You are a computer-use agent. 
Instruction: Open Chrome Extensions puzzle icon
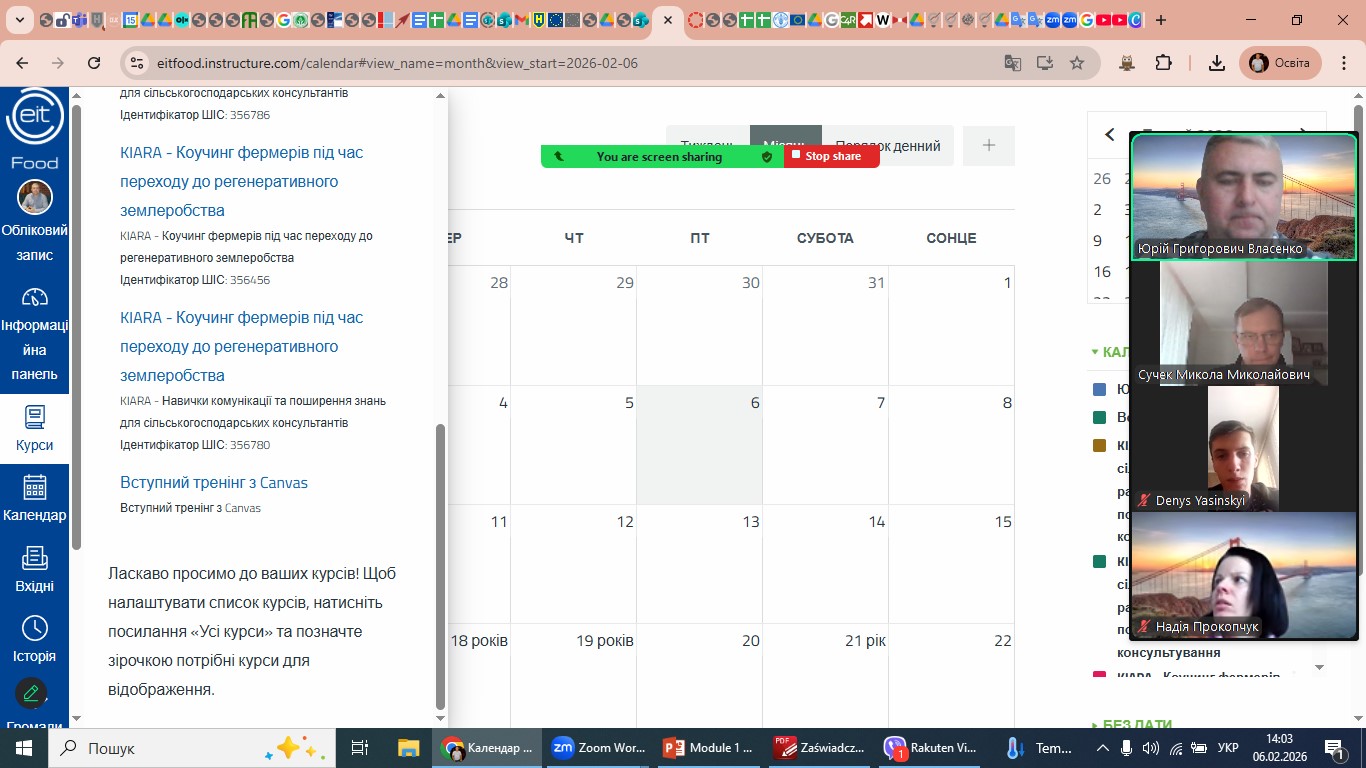[x=1163, y=63]
